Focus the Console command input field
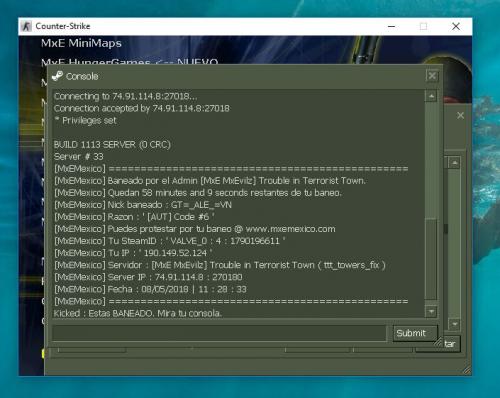 pos(219,333)
